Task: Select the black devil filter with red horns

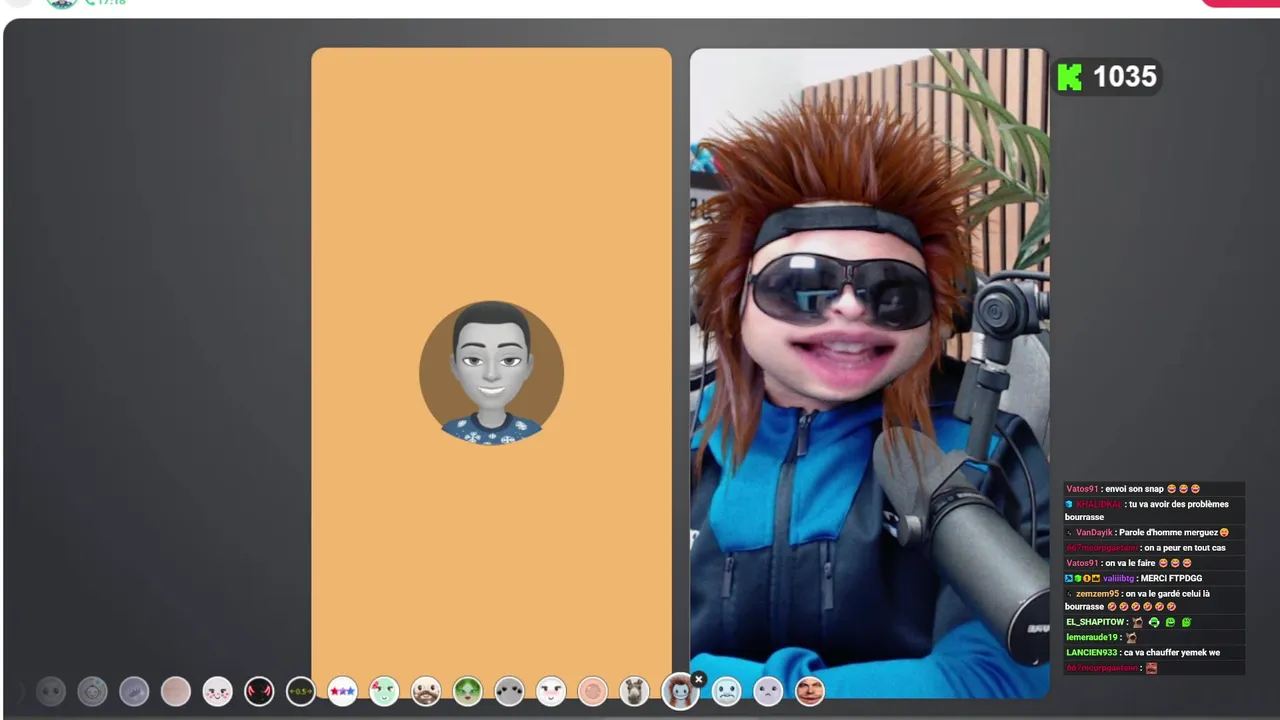Action: 259,691
